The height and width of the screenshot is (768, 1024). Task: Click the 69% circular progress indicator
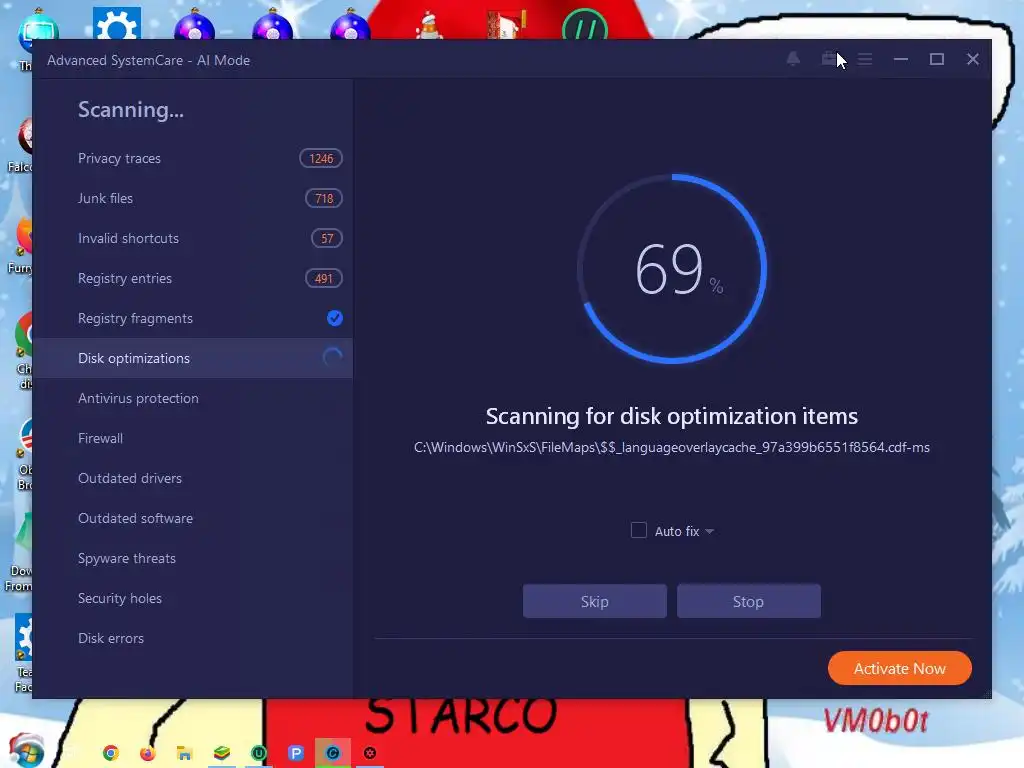(671, 268)
